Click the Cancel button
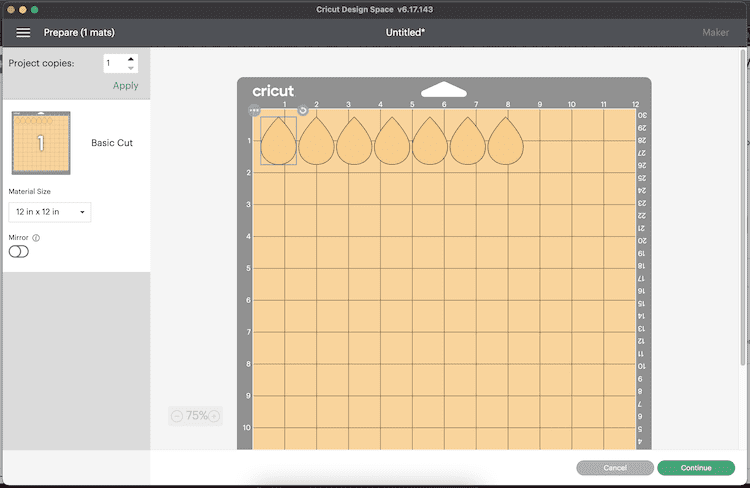This screenshot has width=750, height=488. click(615, 468)
